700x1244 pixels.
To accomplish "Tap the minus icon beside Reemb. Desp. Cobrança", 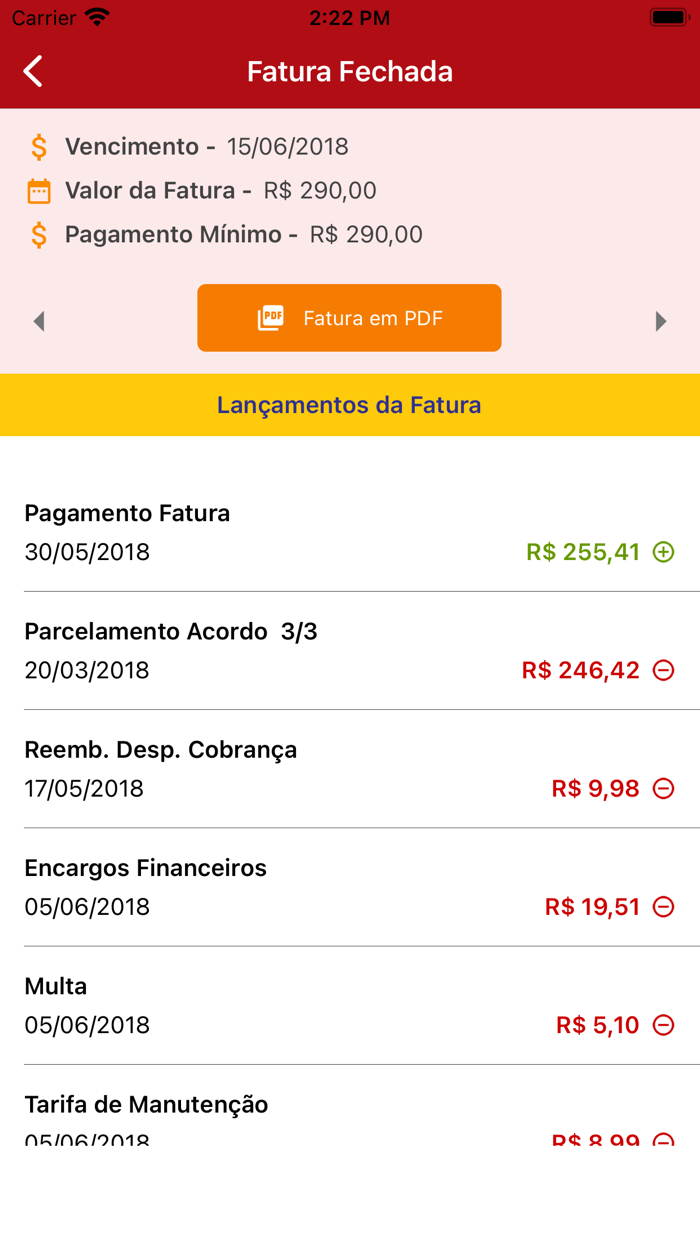I will click(x=663, y=788).
